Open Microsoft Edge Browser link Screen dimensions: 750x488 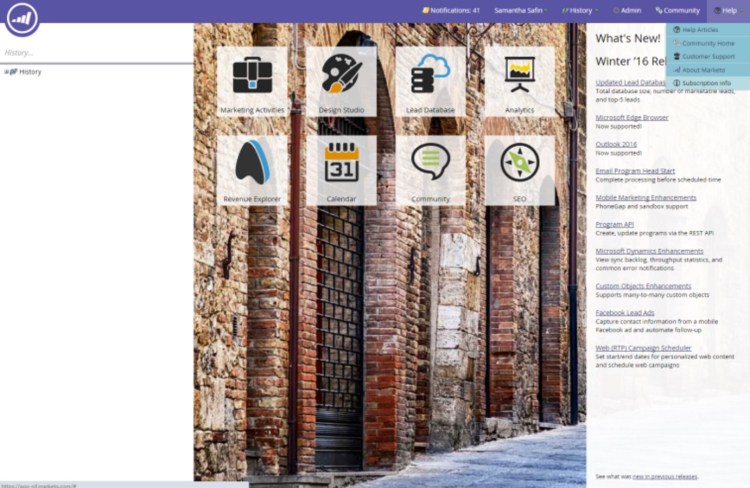click(x=632, y=117)
